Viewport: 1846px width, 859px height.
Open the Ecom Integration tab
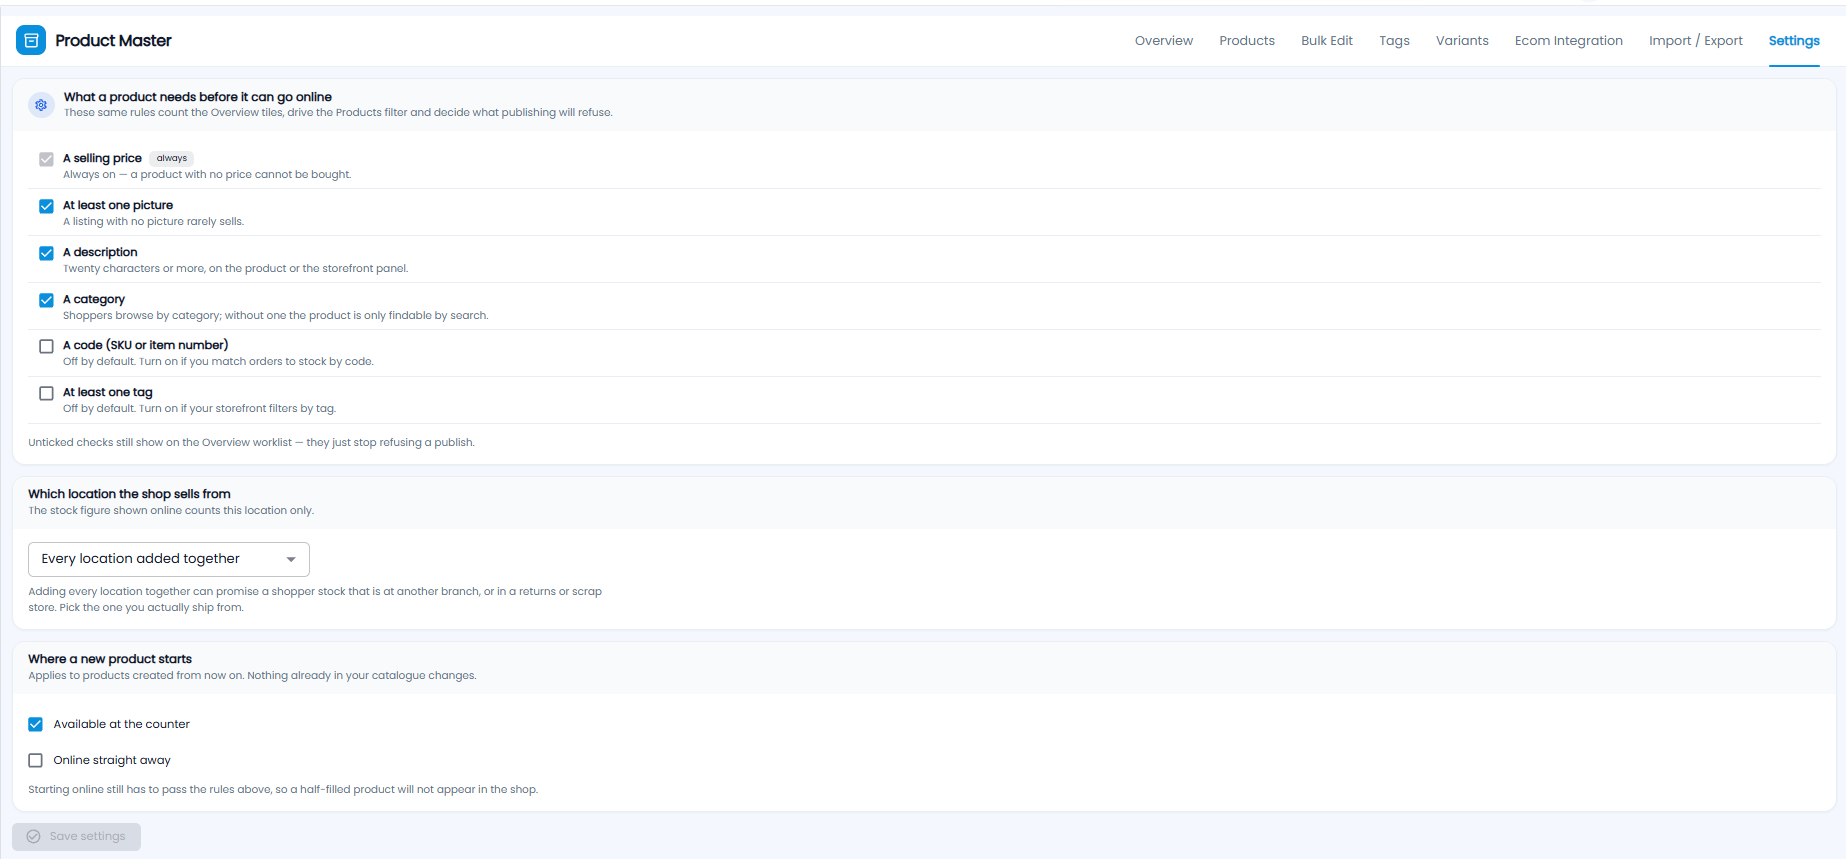pos(1569,41)
